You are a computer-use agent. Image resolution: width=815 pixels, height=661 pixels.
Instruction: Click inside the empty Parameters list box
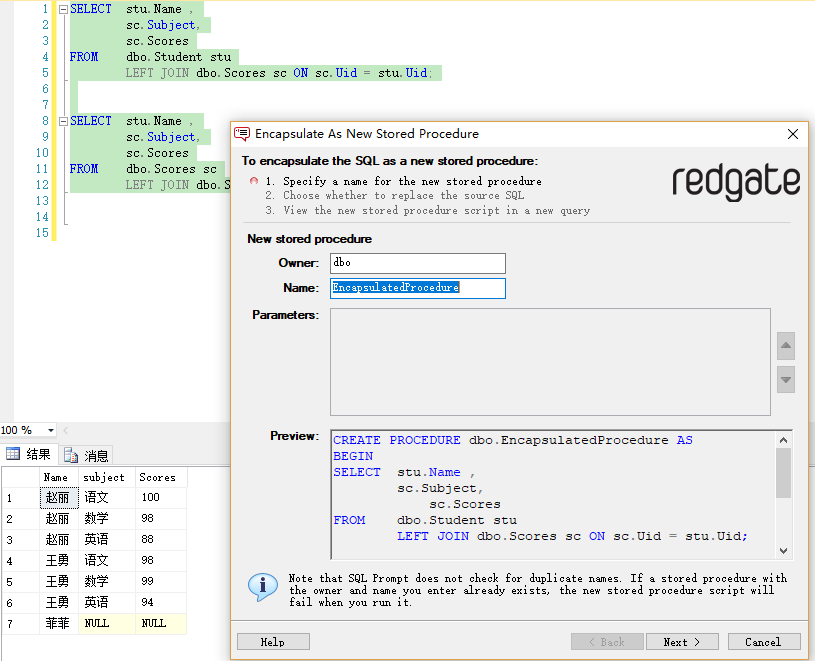point(550,362)
